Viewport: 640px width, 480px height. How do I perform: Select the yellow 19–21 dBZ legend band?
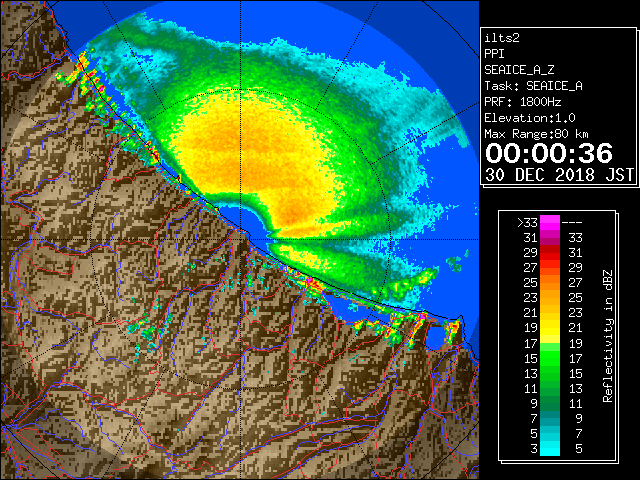pyautogui.click(x=550, y=328)
